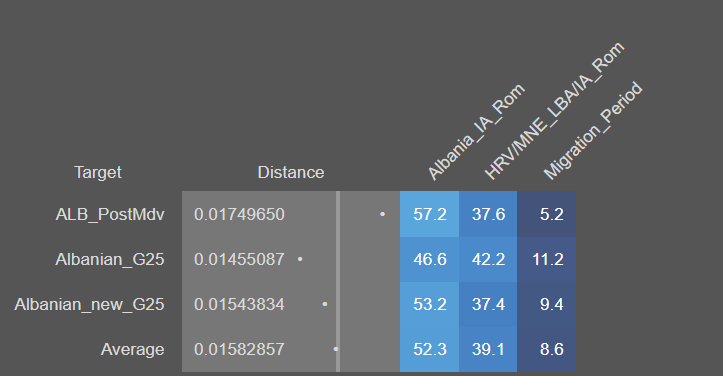Select the ALB_PostMdv target row label
Screen dimensions: 723x376
[x=110, y=214]
